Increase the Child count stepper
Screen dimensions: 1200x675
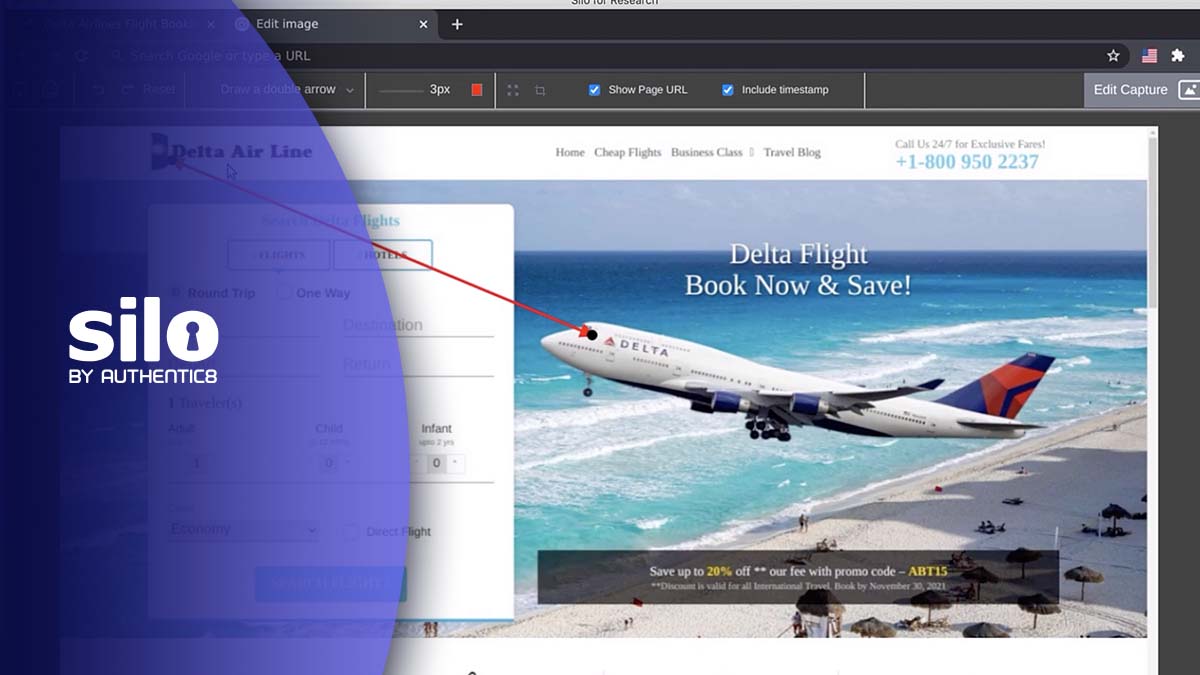(x=347, y=463)
